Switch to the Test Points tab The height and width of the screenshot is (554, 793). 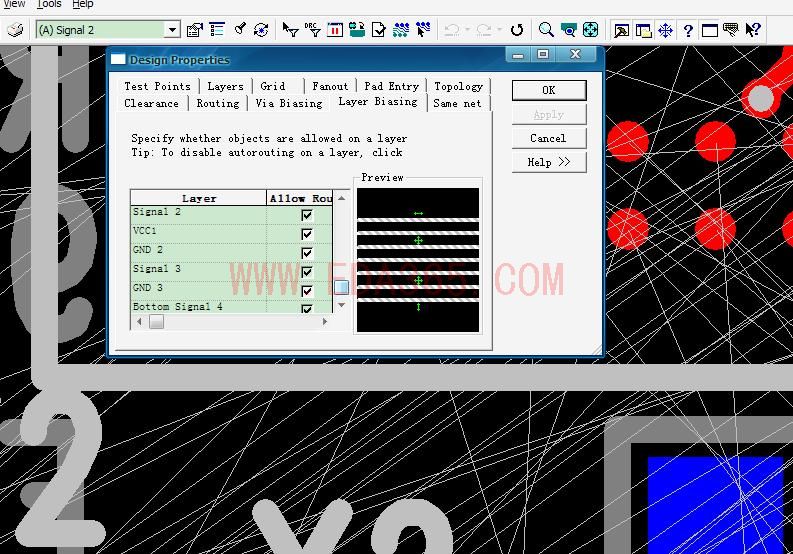pyautogui.click(x=157, y=87)
